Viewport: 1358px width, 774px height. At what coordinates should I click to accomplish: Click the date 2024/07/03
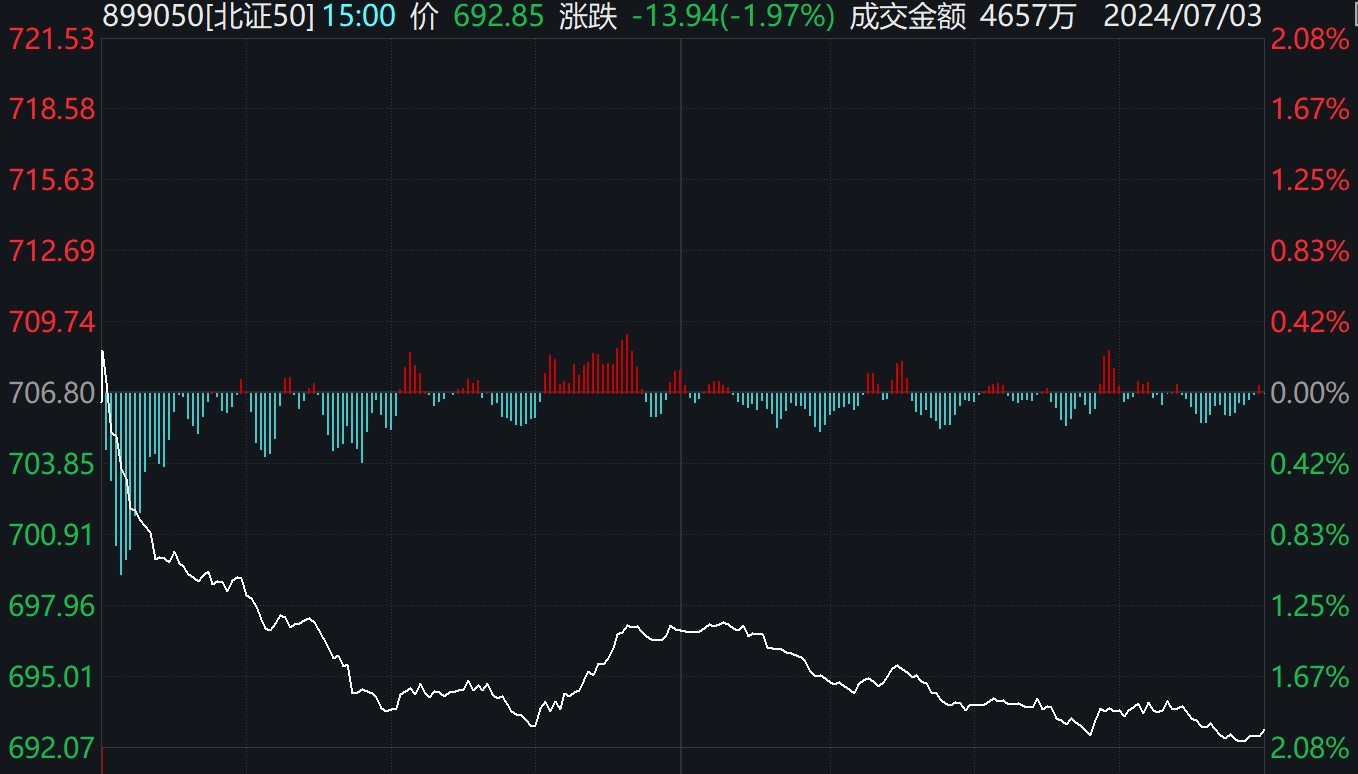click(x=1184, y=15)
